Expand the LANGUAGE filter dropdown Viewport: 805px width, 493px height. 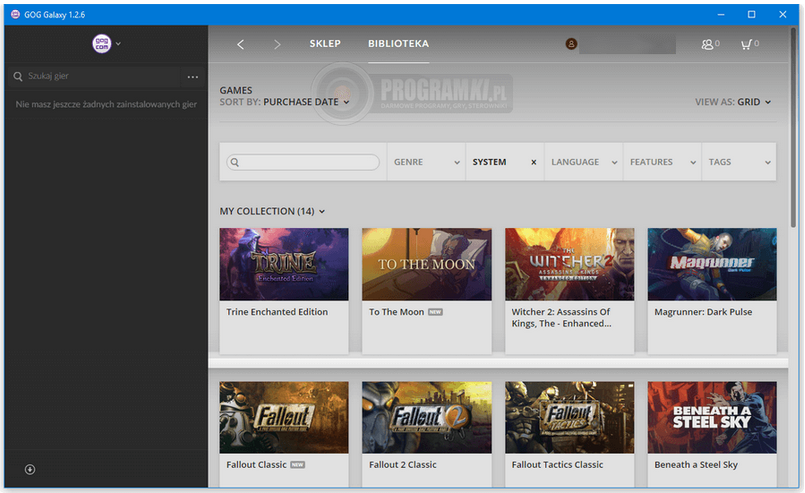pyautogui.click(x=584, y=162)
